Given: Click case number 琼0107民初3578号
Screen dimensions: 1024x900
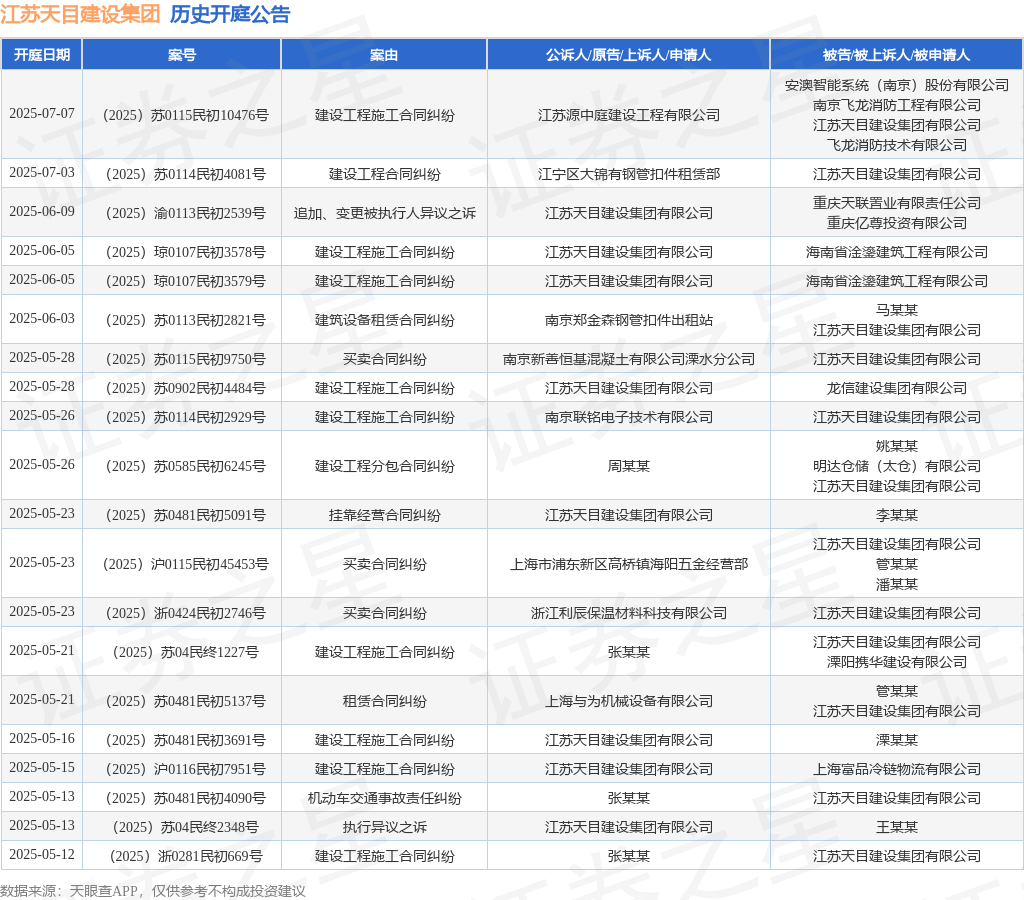Looking at the screenshot, I should tap(185, 252).
